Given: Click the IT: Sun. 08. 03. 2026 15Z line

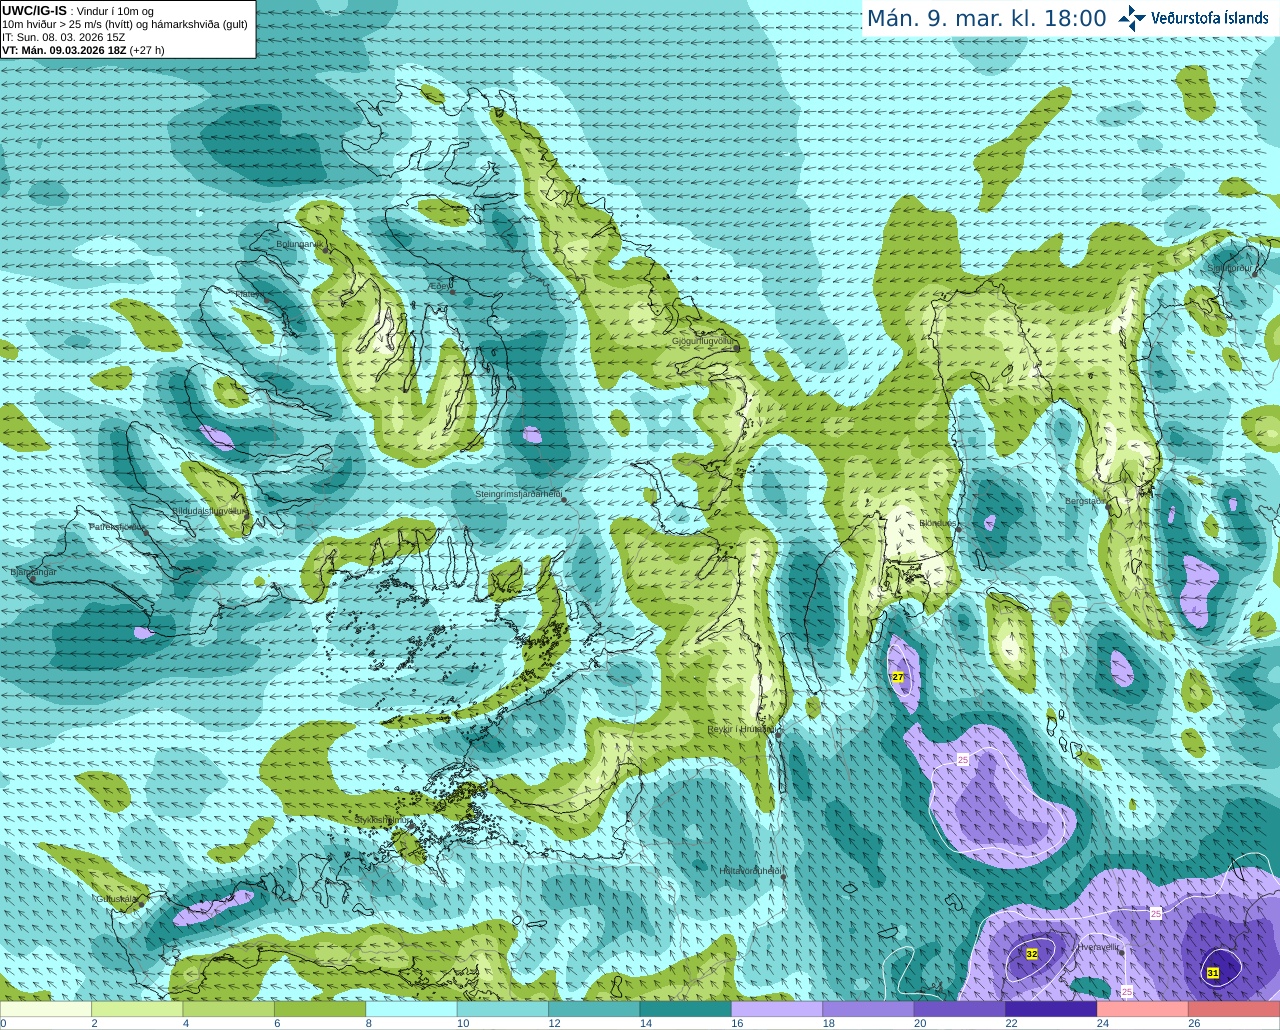Looking at the screenshot, I should [x=64, y=36].
